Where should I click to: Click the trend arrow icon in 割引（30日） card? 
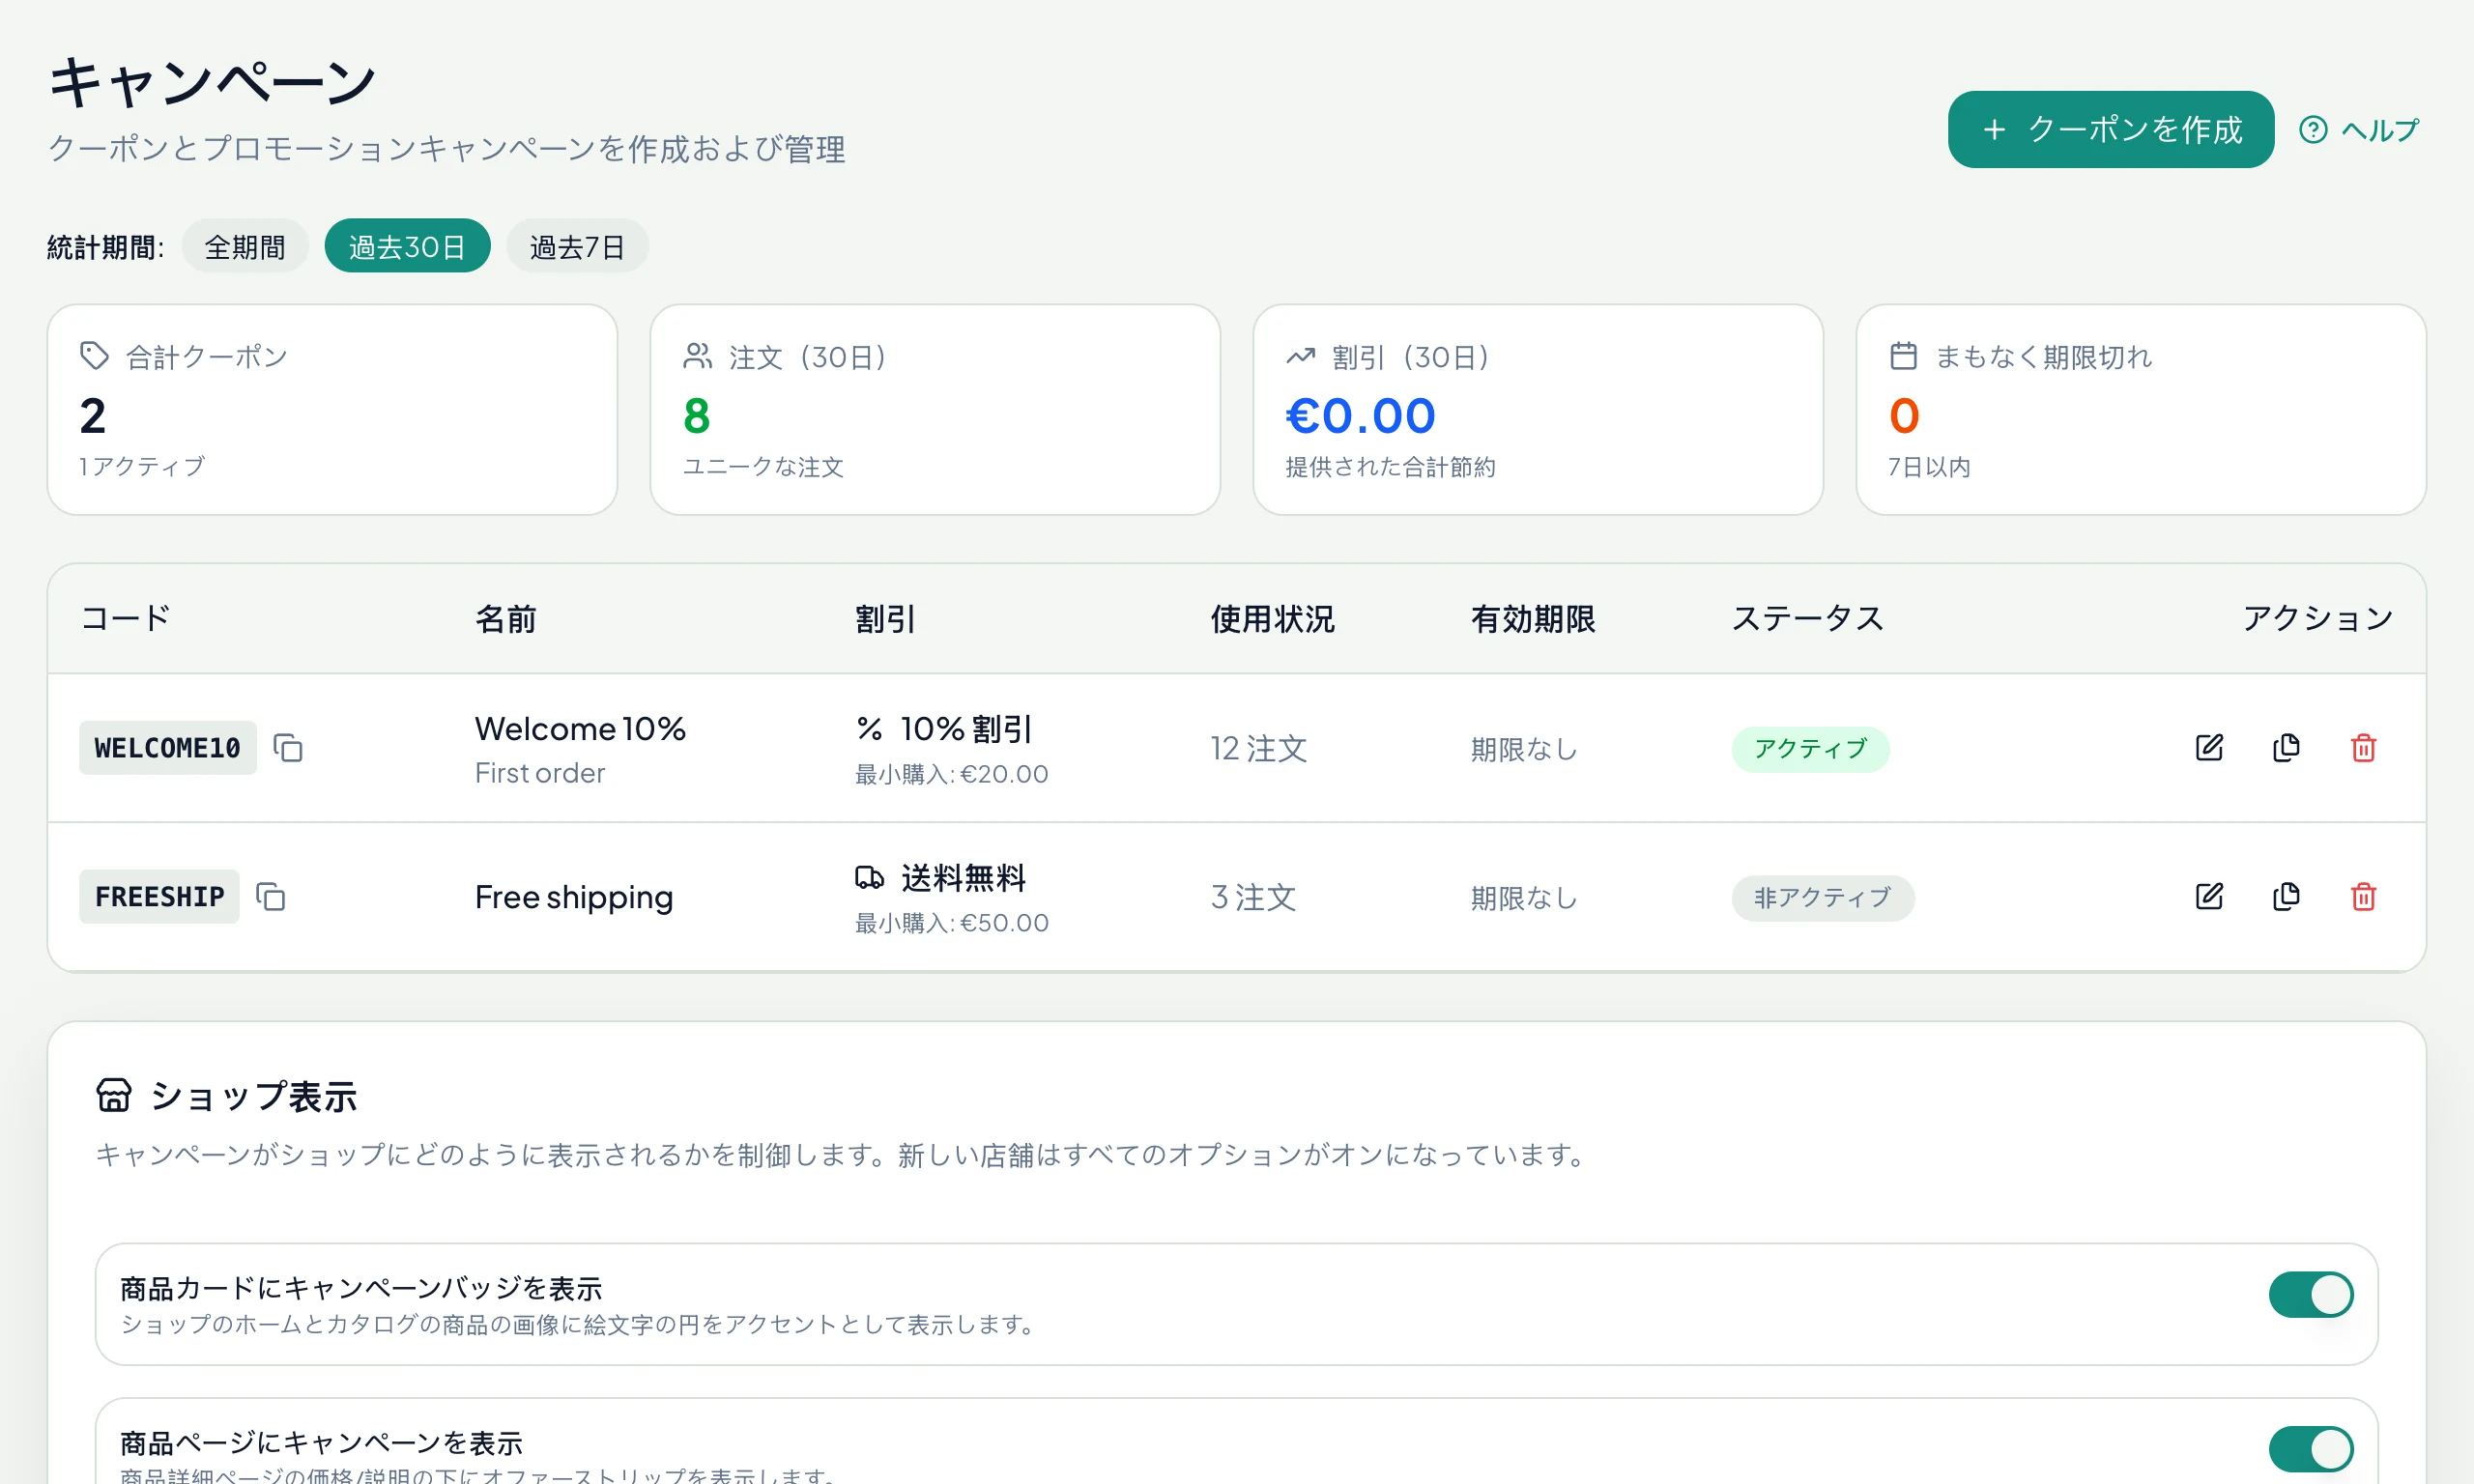coord(1300,356)
